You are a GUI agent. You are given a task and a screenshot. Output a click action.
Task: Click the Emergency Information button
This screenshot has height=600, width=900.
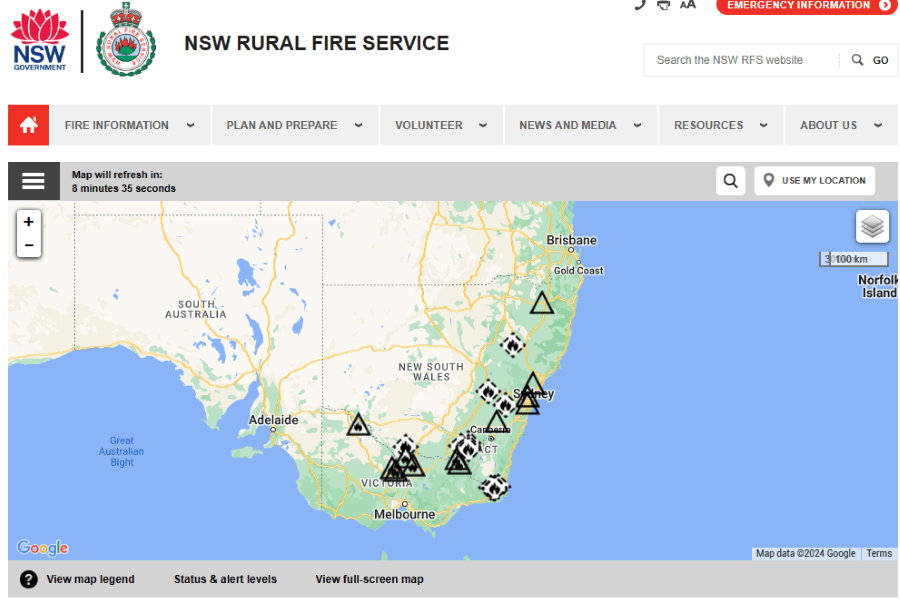pyautogui.click(x=806, y=6)
